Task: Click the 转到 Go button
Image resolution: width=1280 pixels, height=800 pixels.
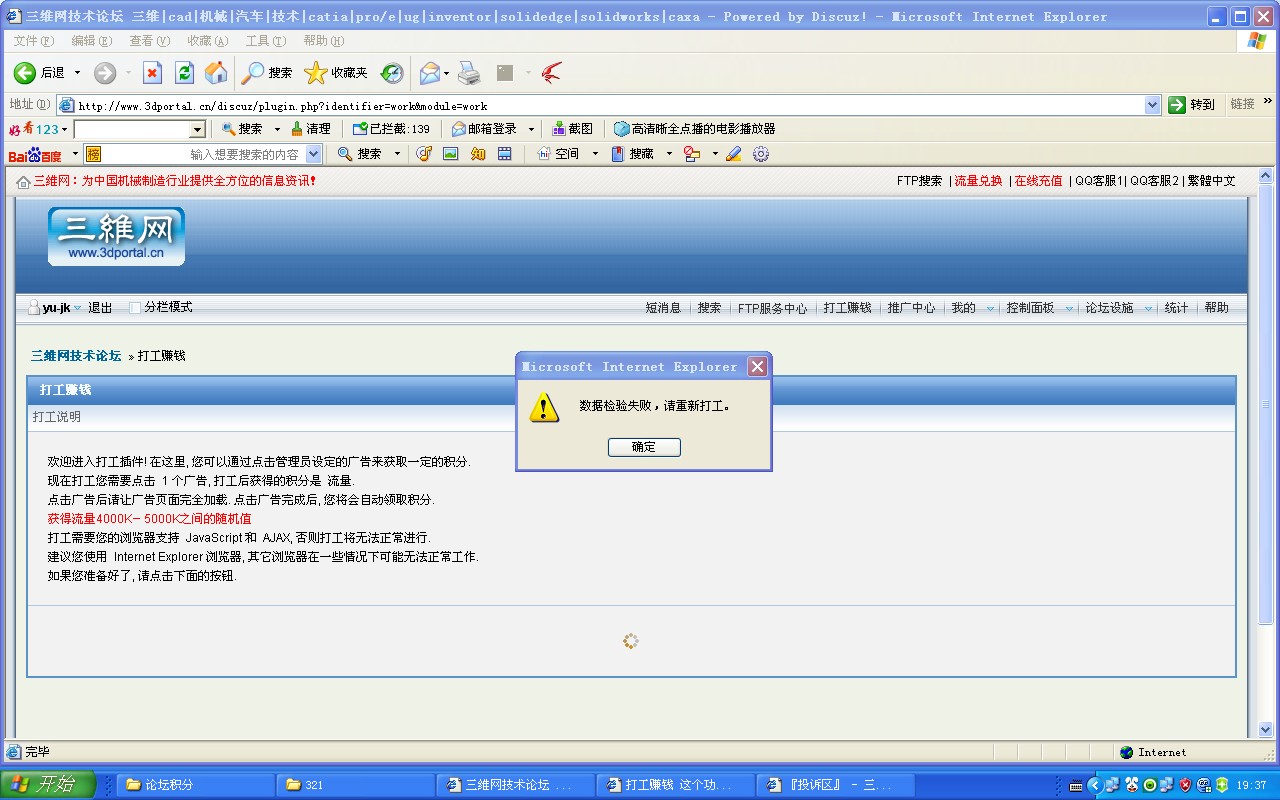Action: point(1192,105)
